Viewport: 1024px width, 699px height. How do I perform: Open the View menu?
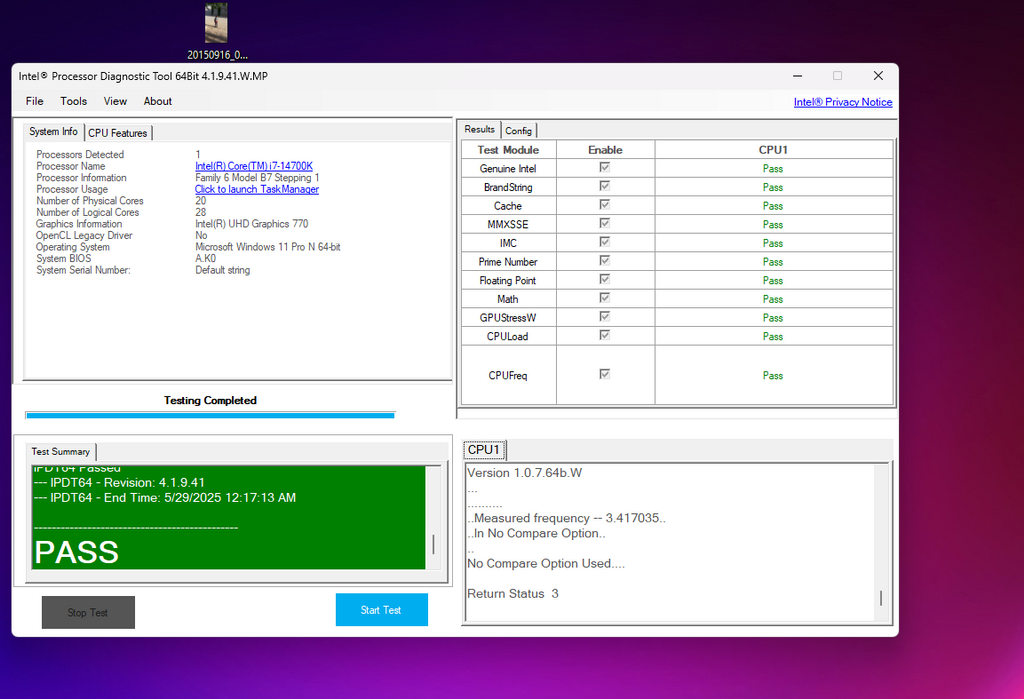(x=115, y=101)
